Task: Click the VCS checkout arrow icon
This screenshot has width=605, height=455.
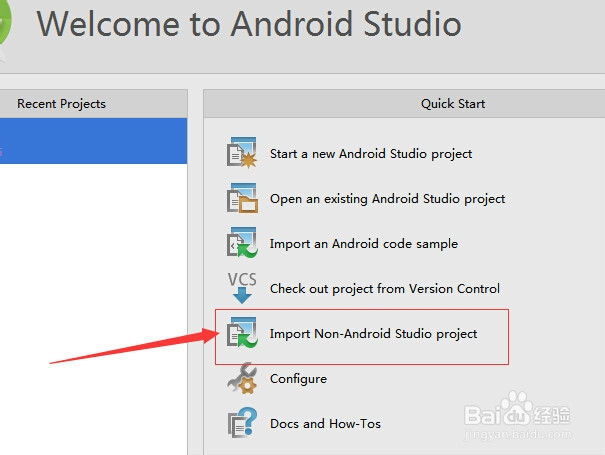Action: [x=242, y=288]
